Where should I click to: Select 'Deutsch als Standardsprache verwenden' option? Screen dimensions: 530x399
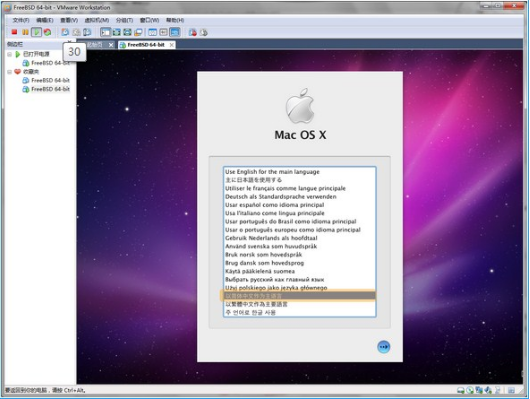[x=299, y=196]
